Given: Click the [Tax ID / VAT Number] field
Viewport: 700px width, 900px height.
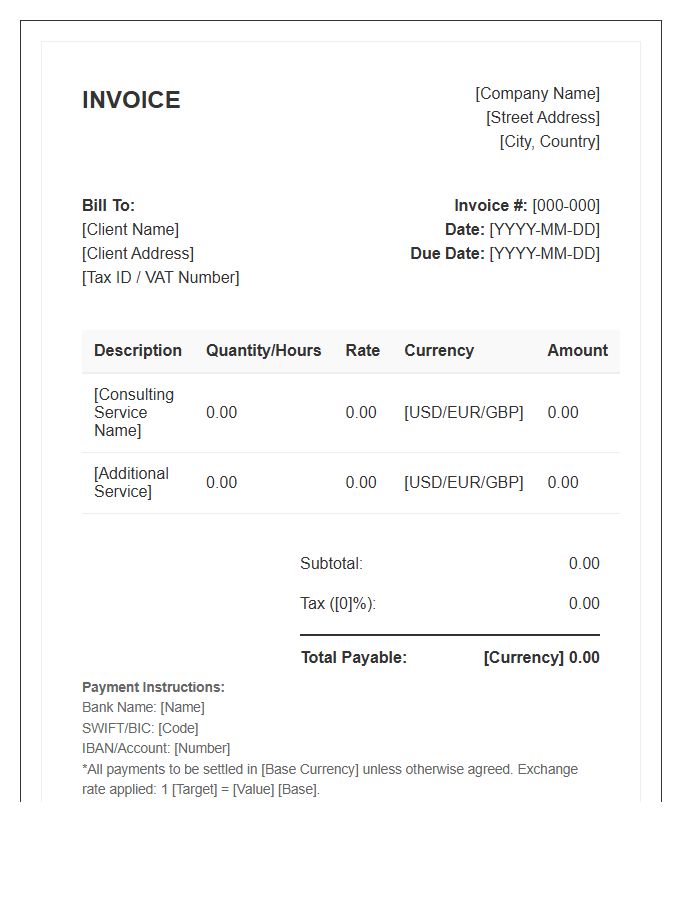Looking at the screenshot, I should [161, 278].
